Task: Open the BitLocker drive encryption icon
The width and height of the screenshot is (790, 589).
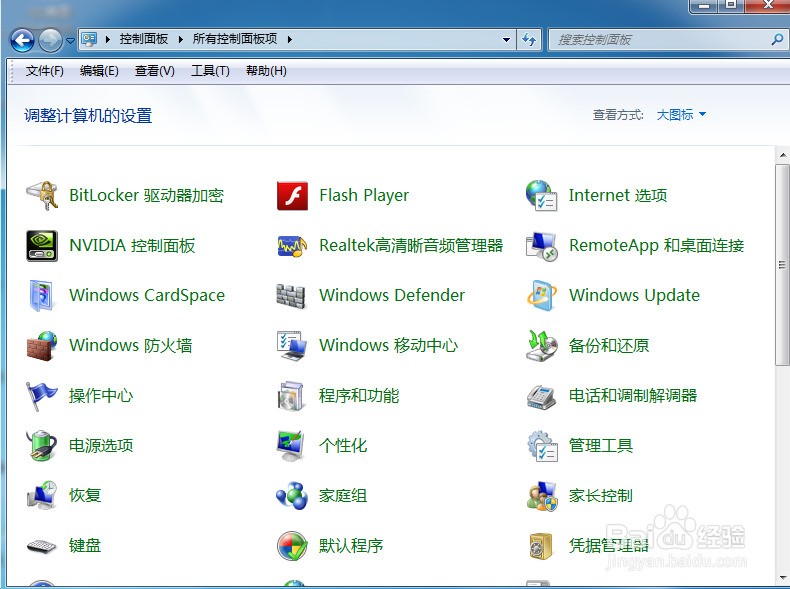Action: point(42,195)
